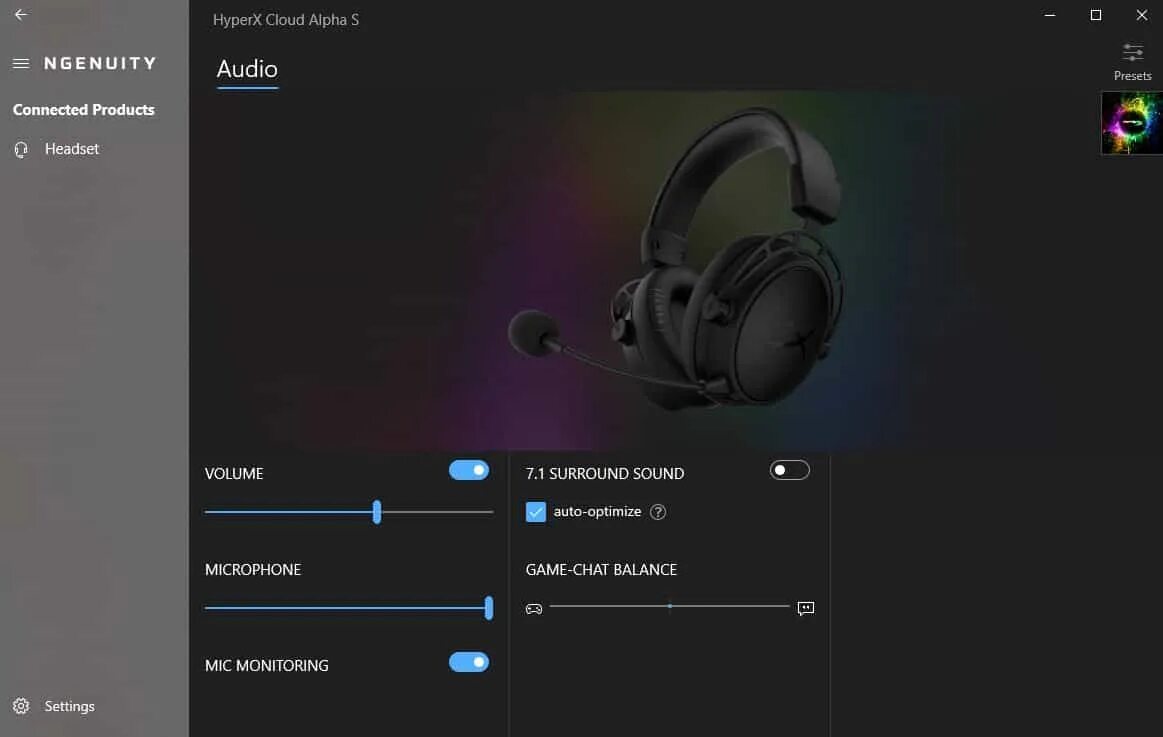Disable the Mic Monitoring toggle
The image size is (1163, 737).
469,662
